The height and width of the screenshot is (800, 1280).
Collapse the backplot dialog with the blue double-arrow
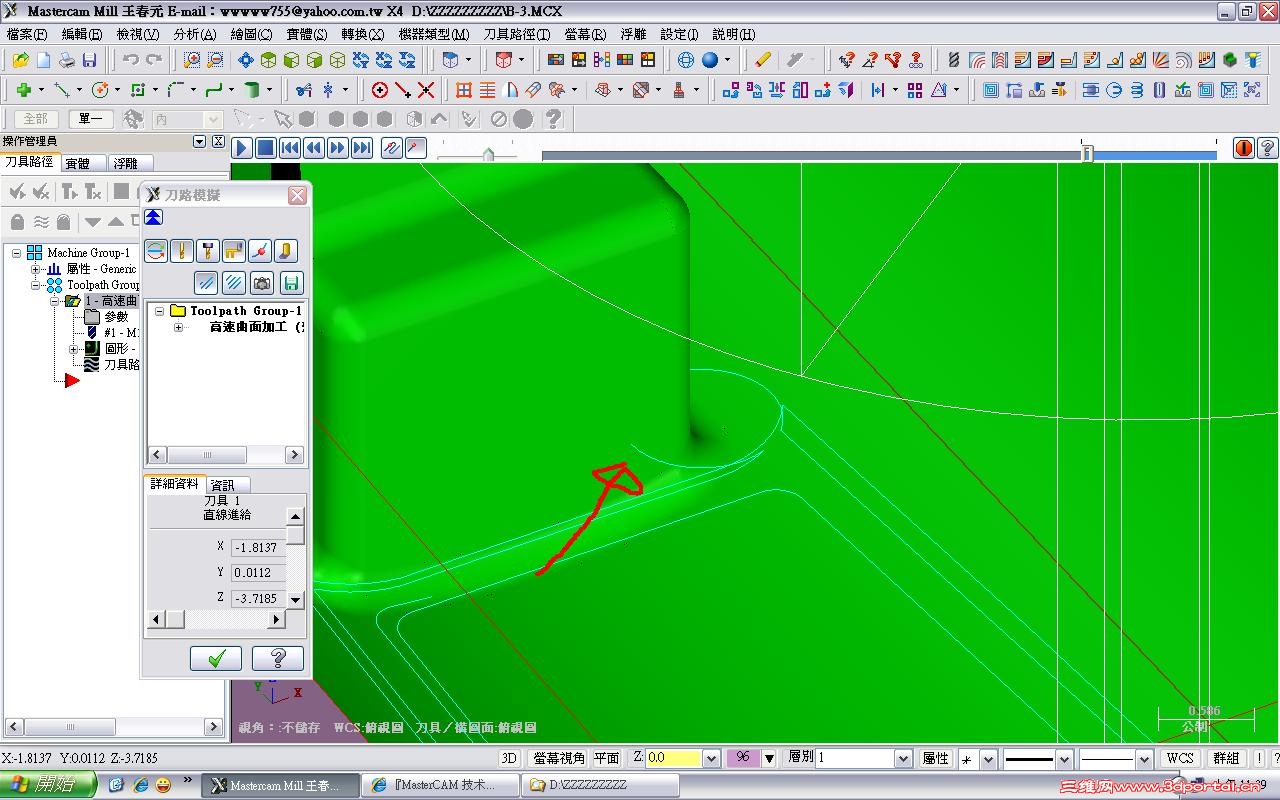point(154,218)
